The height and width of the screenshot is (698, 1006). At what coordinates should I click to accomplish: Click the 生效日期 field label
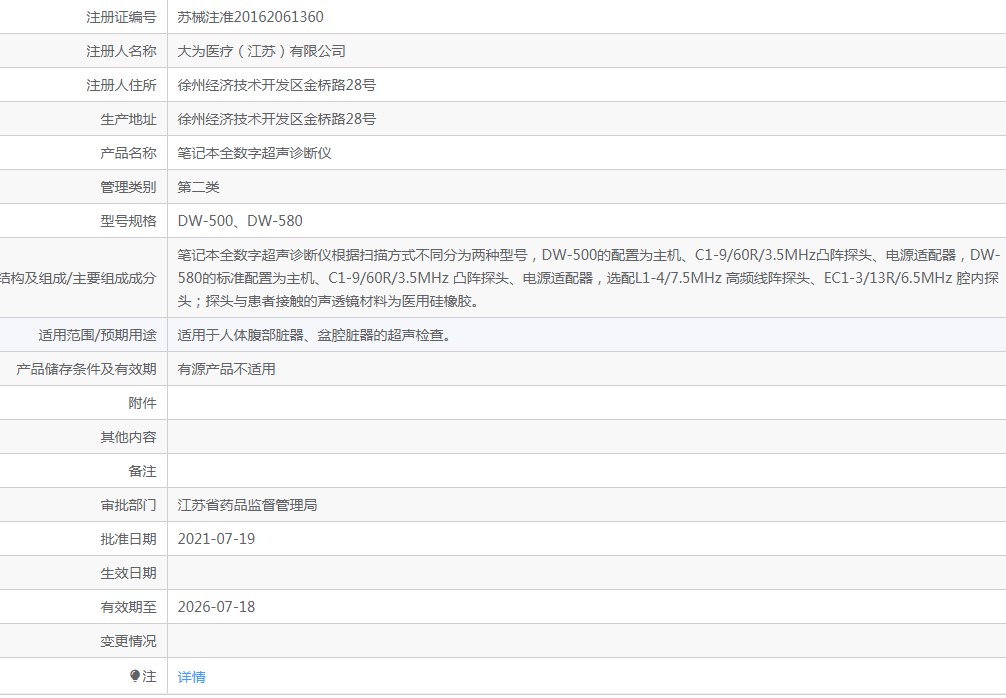point(128,573)
